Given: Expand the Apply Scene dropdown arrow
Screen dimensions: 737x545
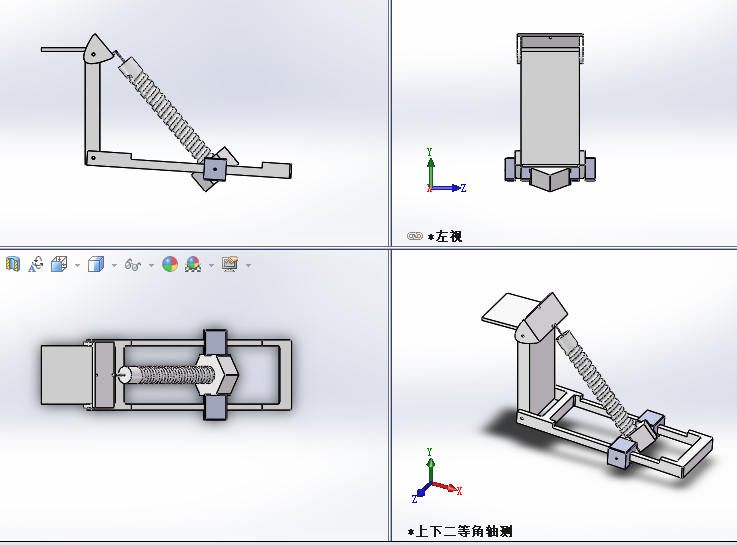Looking at the screenshot, I should point(212,265).
